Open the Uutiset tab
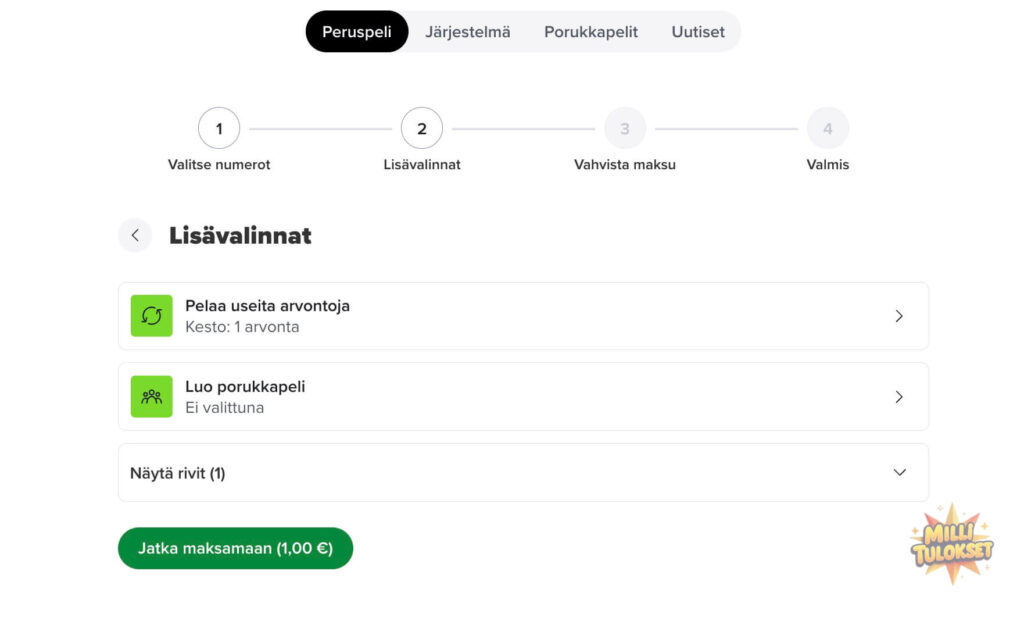This screenshot has width=1024, height=621. click(x=698, y=31)
